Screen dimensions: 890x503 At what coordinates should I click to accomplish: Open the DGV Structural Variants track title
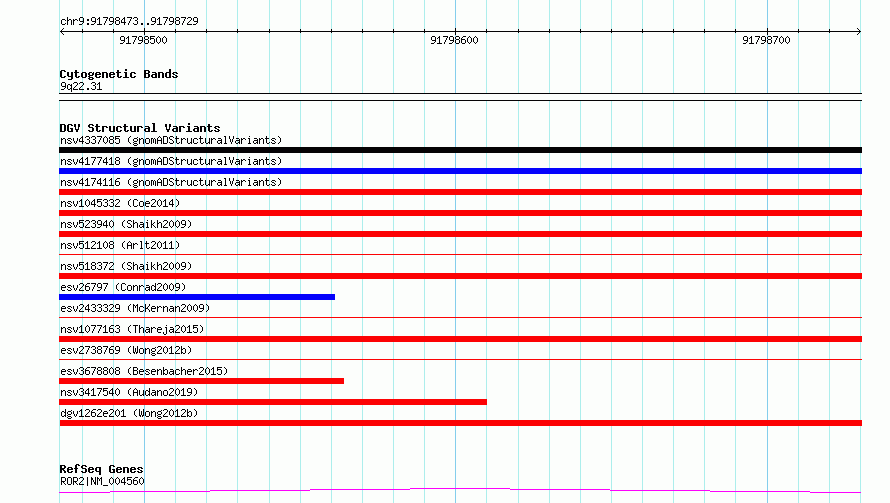[x=140, y=128]
